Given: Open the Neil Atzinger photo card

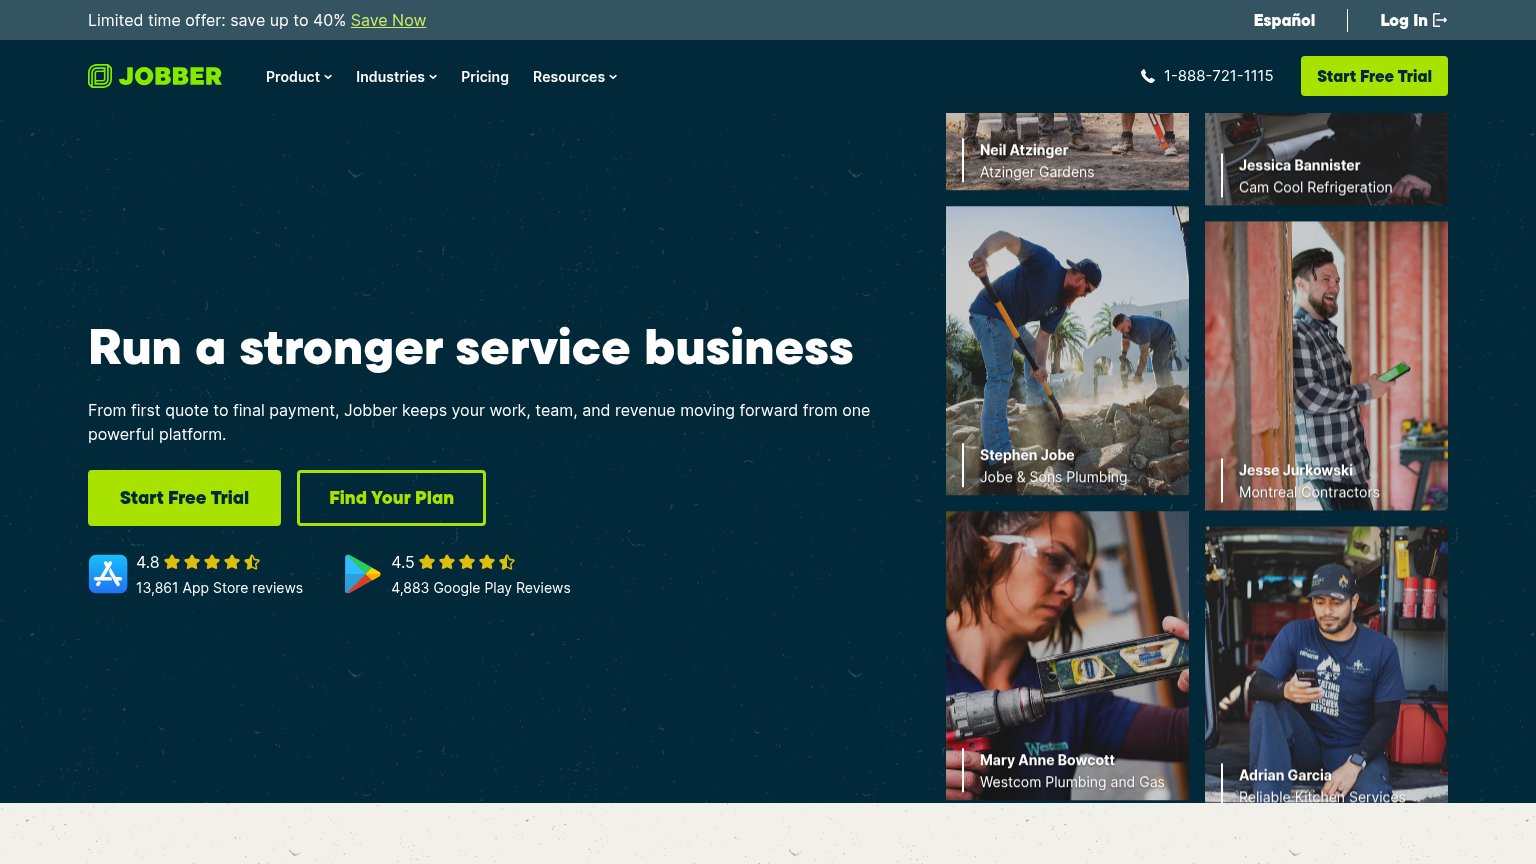Looking at the screenshot, I should (x=1067, y=151).
